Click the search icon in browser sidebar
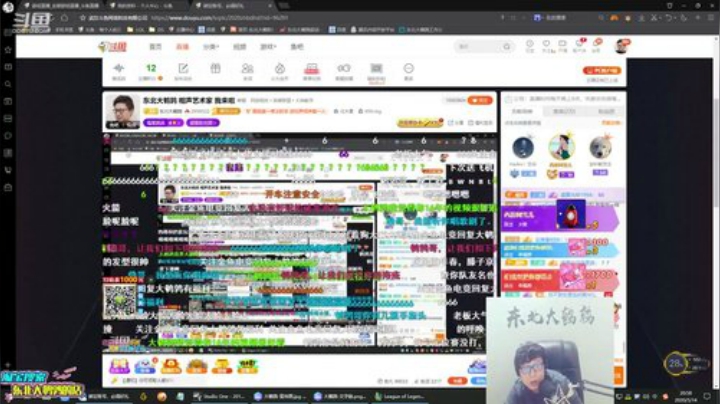 coord(8,84)
